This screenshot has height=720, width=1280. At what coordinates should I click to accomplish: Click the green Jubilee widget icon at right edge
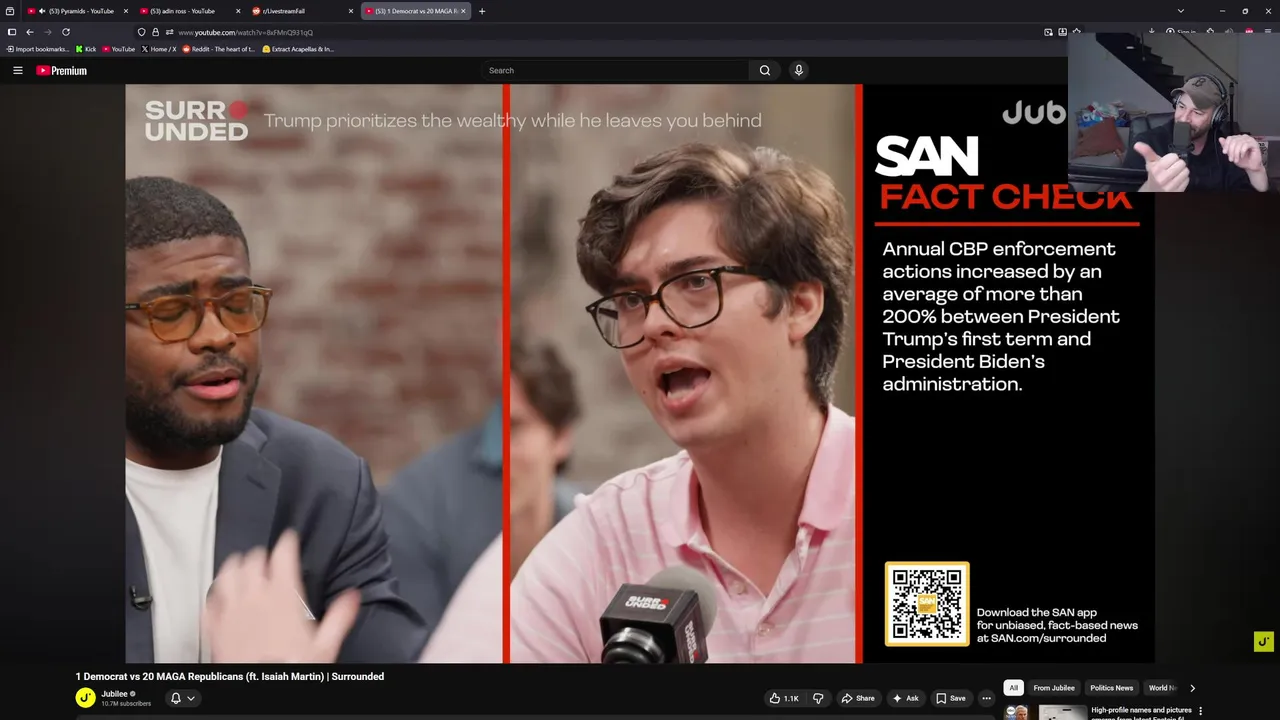point(1264,641)
